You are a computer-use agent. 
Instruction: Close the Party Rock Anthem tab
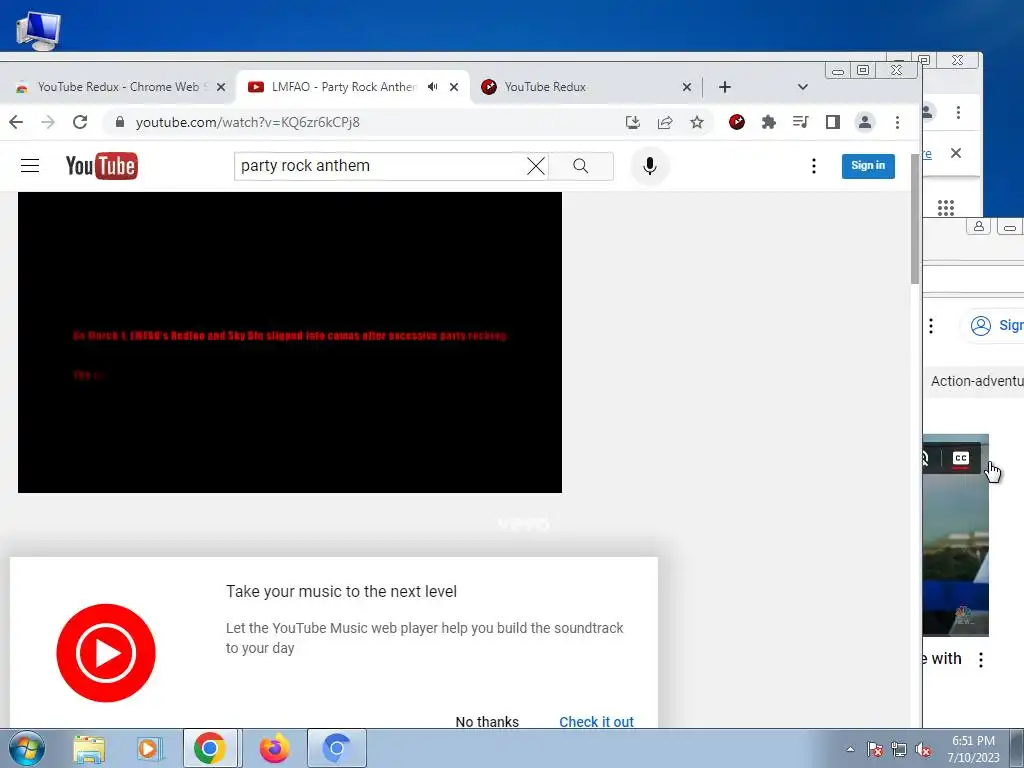pyautogui.click(x=454, y=87)
